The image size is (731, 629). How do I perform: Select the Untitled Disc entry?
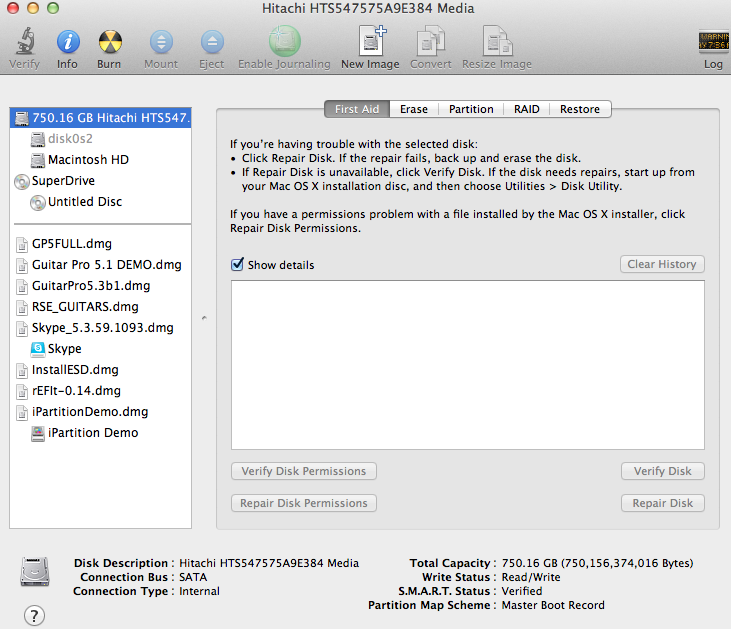(x=100, y=201)
